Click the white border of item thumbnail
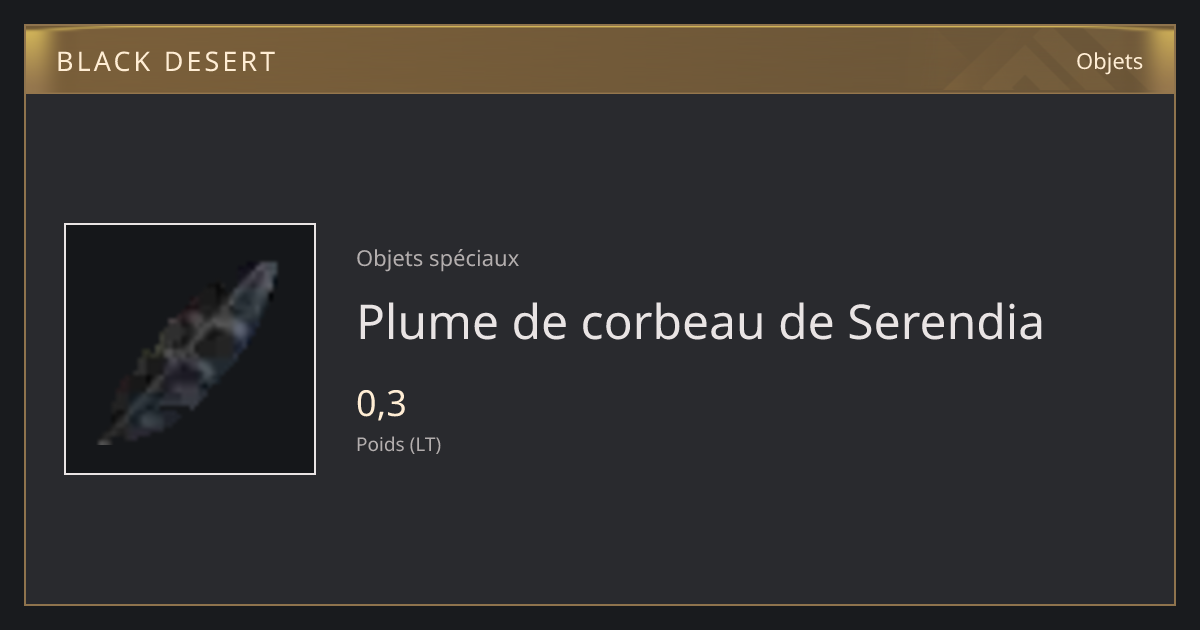The width and height of the screenshot is (1200, 630). click(x=190, y=225)
